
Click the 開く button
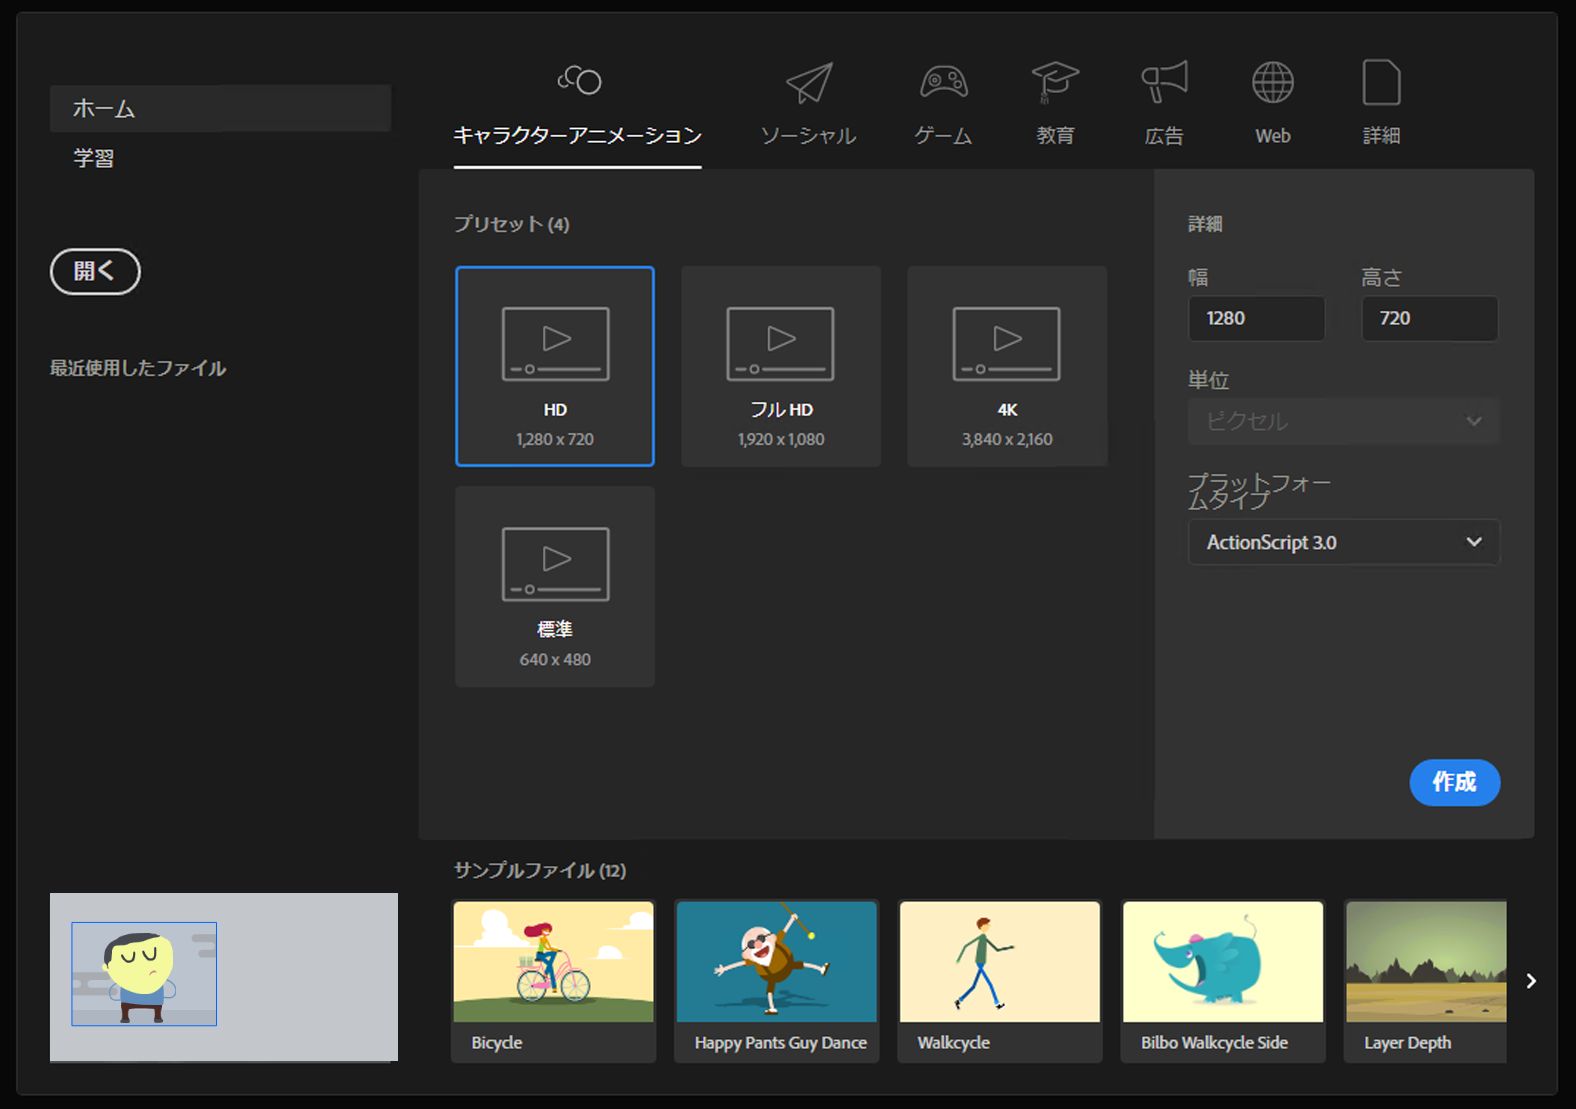[x=95, y=271]
